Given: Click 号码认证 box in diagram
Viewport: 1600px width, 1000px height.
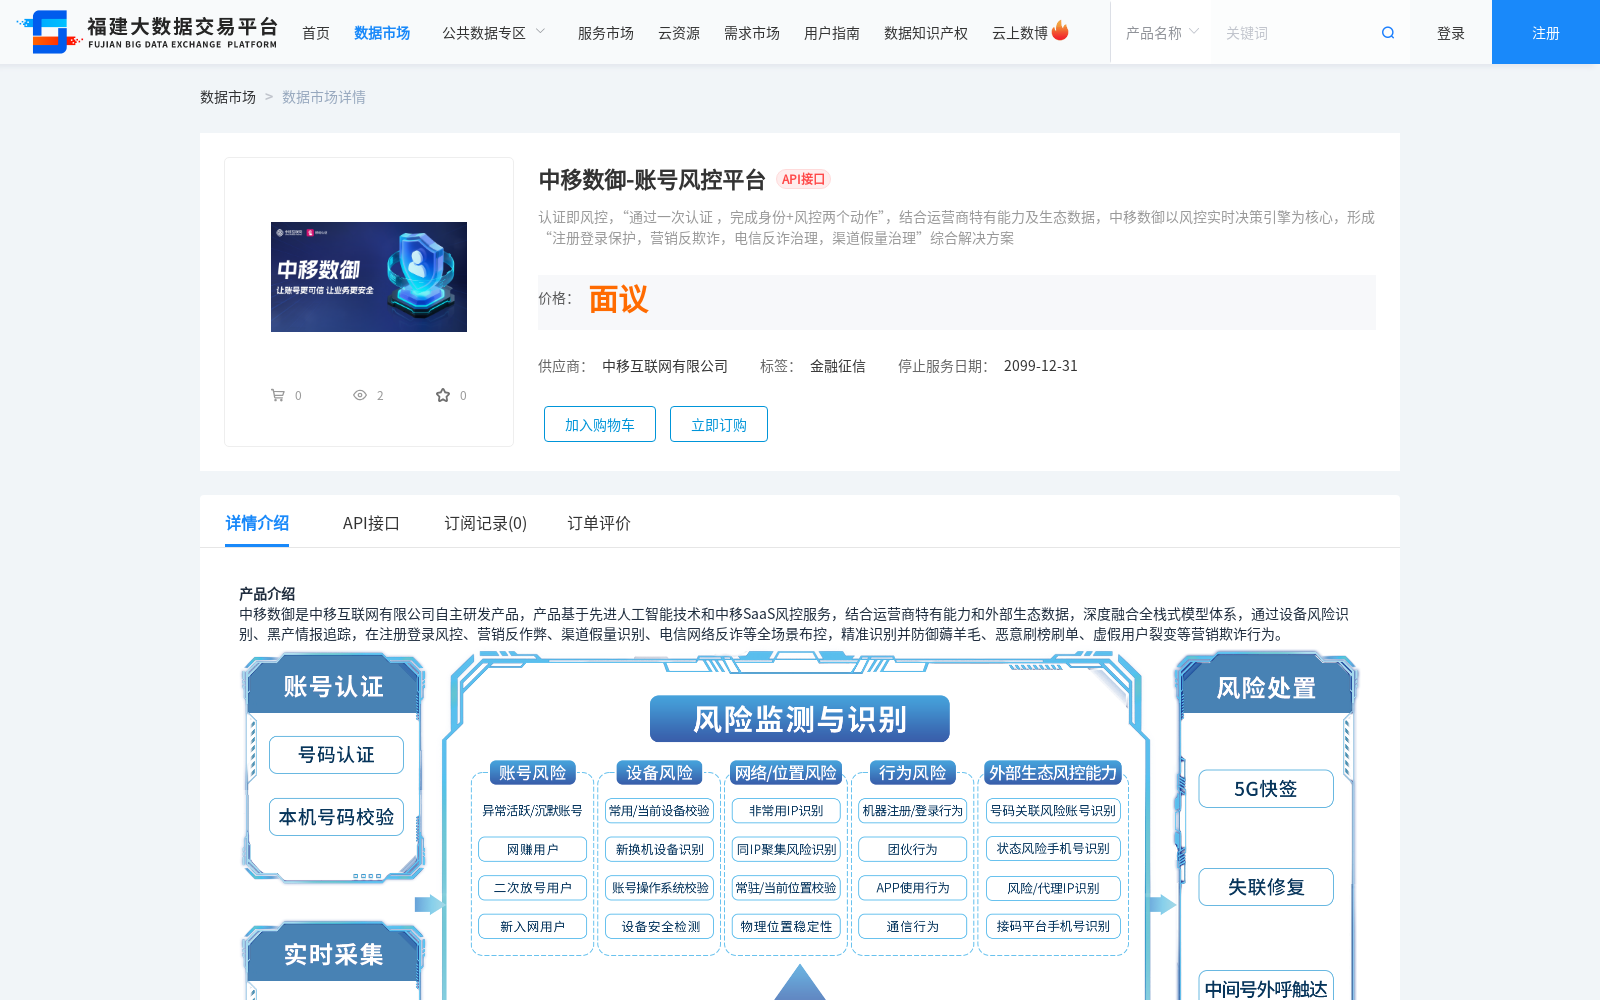Looking at the screenshot, I should pos(336,755).
